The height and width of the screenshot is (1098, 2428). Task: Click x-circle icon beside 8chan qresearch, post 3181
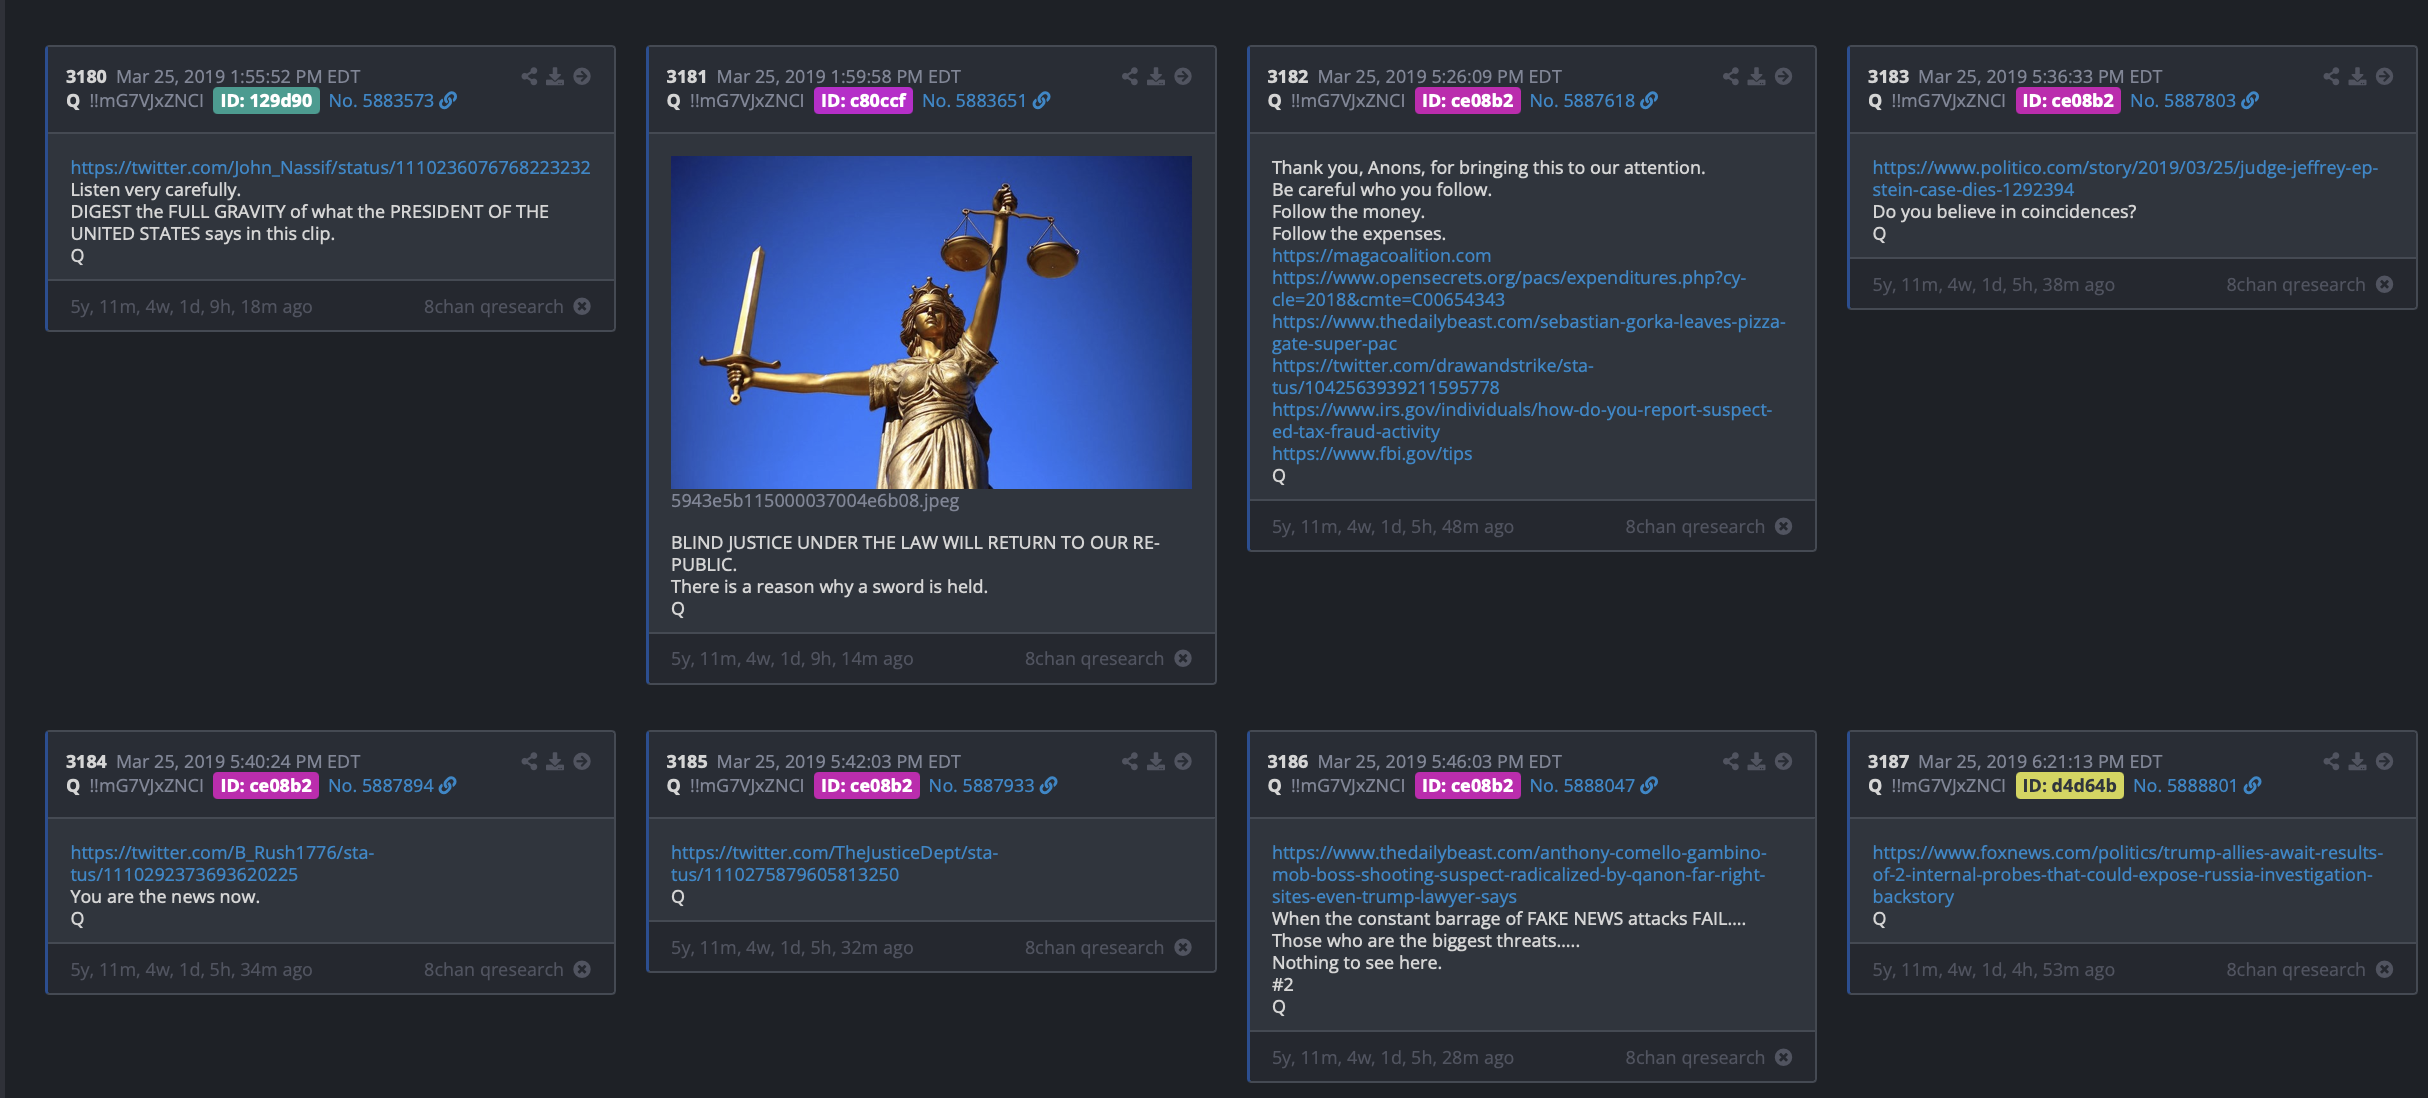[x=1183, y=658]
